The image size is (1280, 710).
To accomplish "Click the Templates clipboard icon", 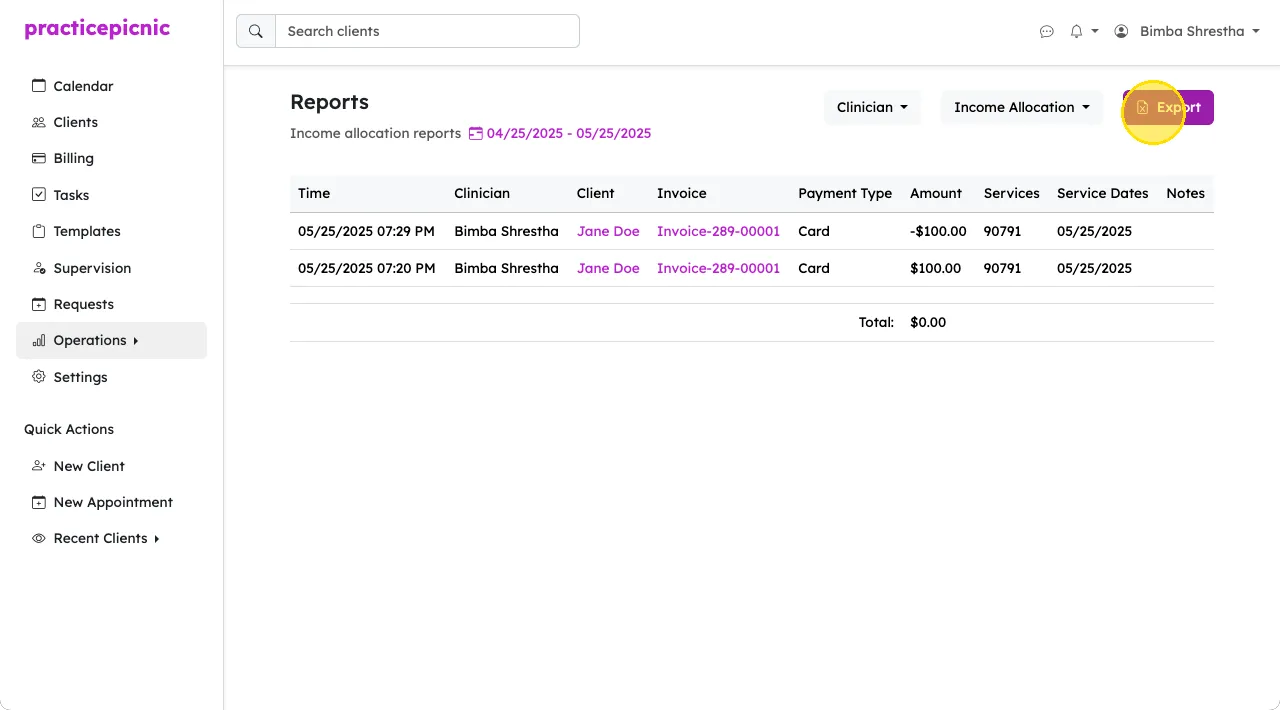I will [x=39, y=231].
